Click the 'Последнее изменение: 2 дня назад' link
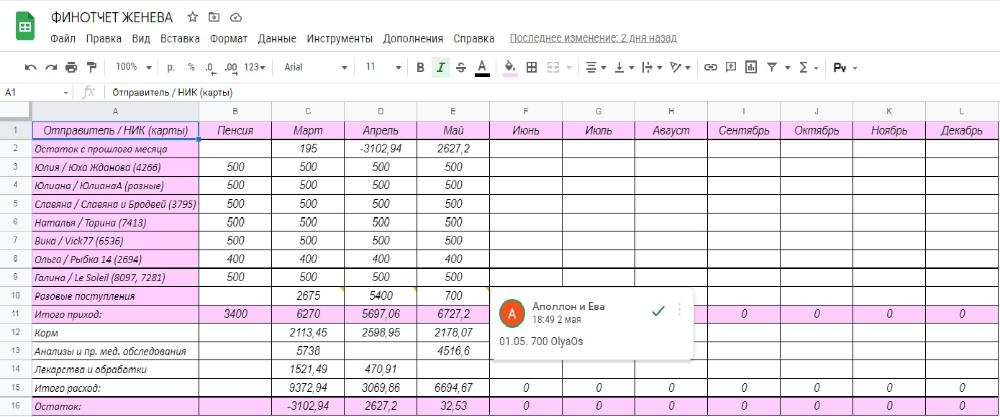1000x417 pixels. (592, 38)
